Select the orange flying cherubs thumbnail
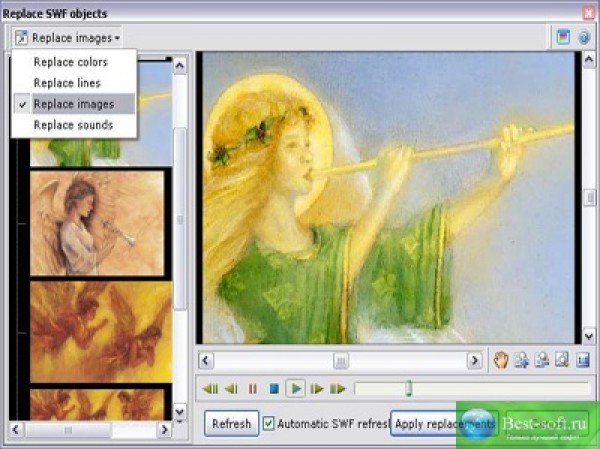Image resolution: width=600 pixels, height=449 pixels. tap(101, 332)
